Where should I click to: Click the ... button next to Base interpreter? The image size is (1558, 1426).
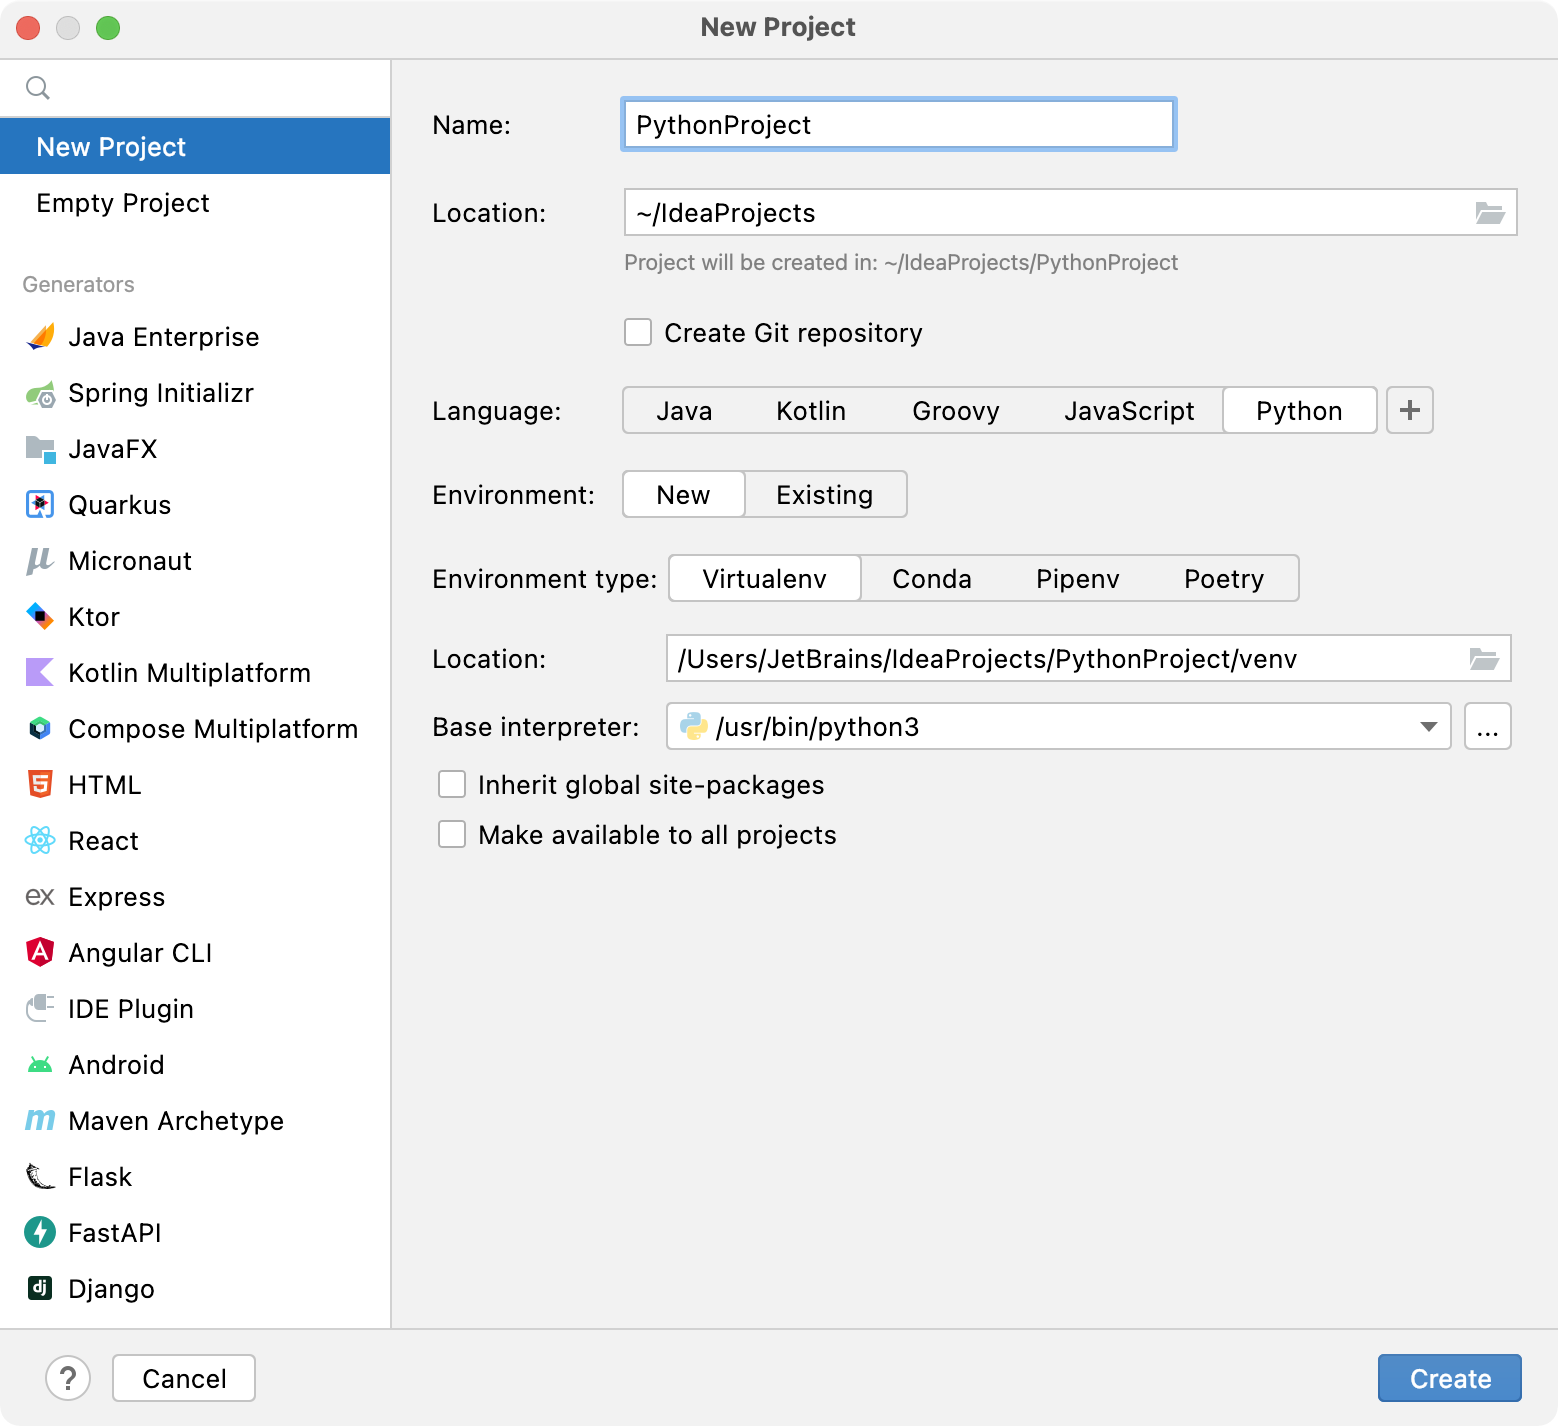click(1487, 727)
